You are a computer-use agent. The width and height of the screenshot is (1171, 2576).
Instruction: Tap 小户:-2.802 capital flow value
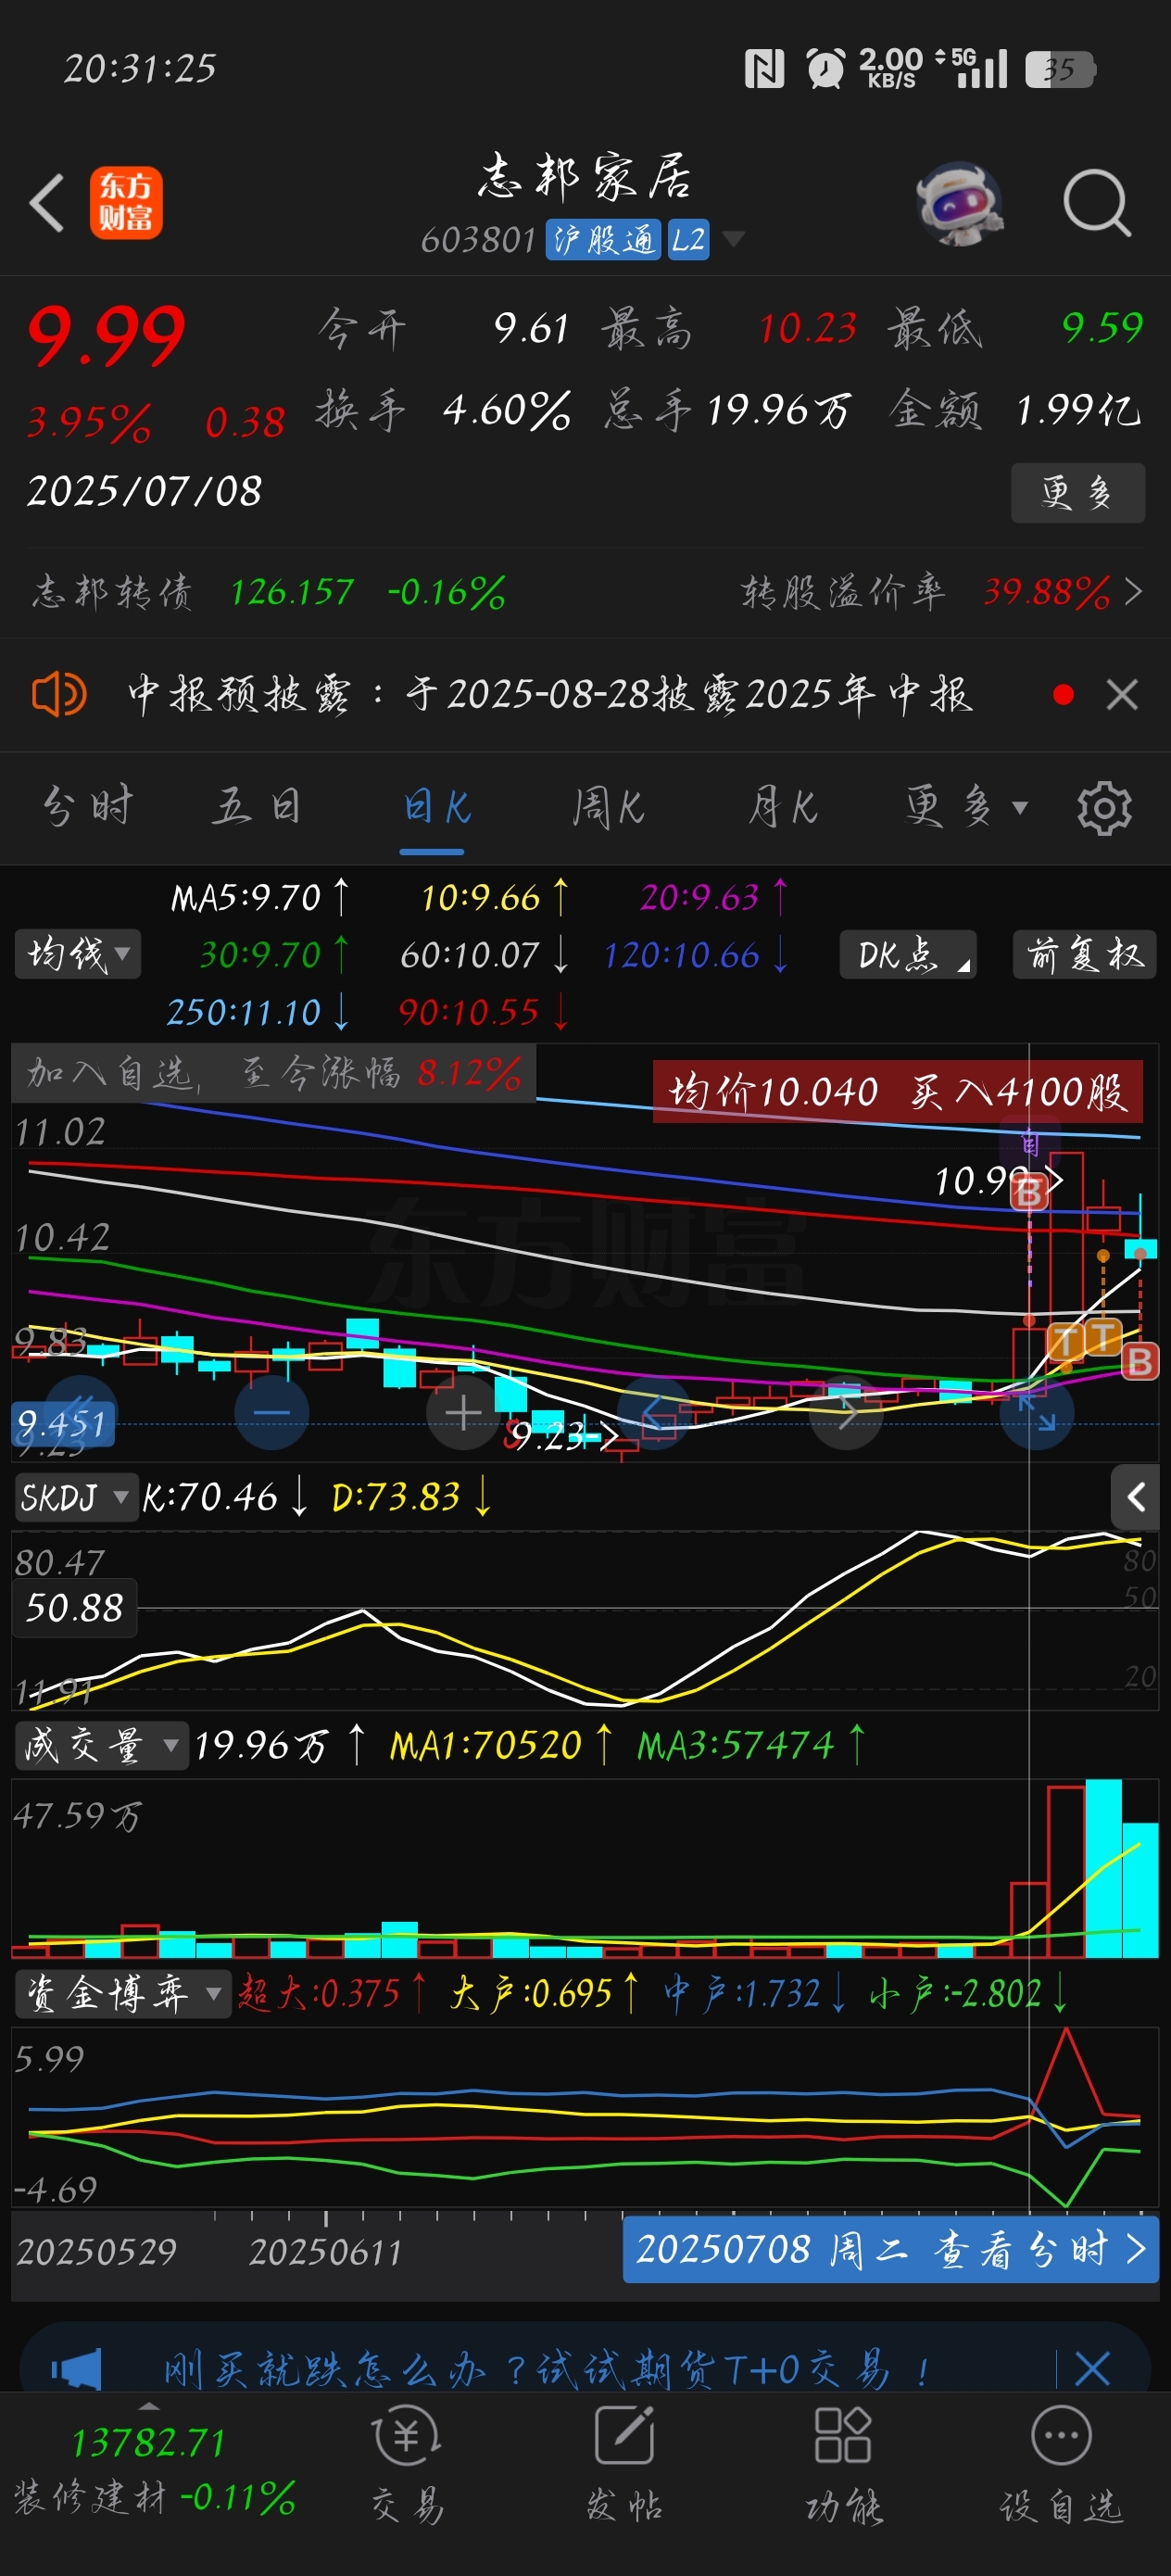(969, 1993)
